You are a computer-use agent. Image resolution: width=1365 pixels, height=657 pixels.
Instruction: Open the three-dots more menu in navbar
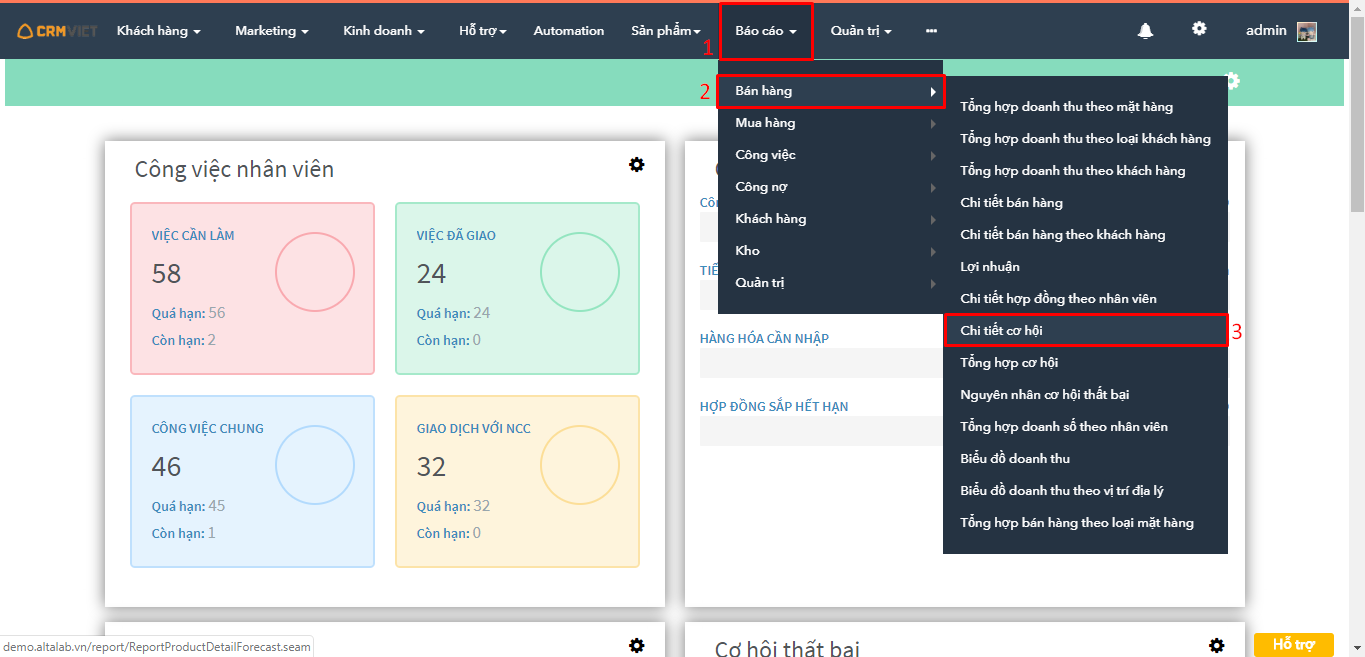(x=931, y=31)
